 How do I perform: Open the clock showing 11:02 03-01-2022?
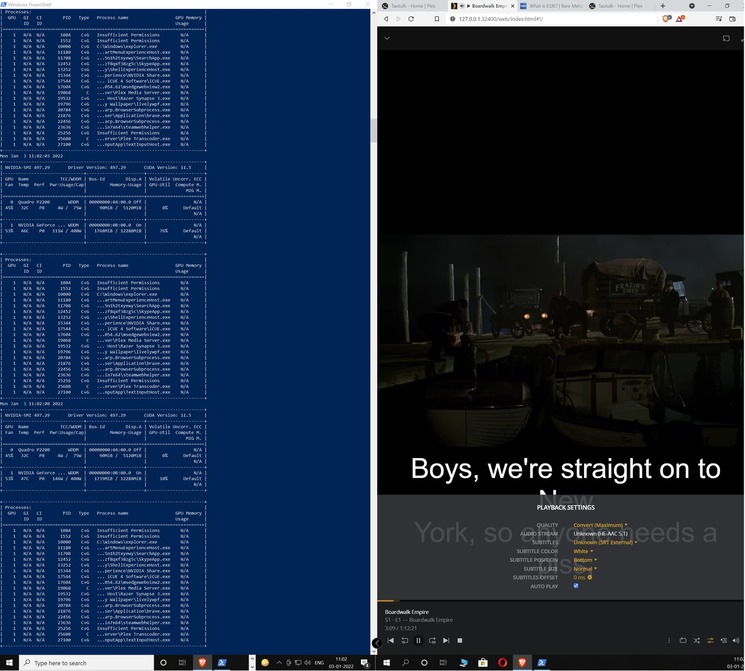click(x=341, y=662)
